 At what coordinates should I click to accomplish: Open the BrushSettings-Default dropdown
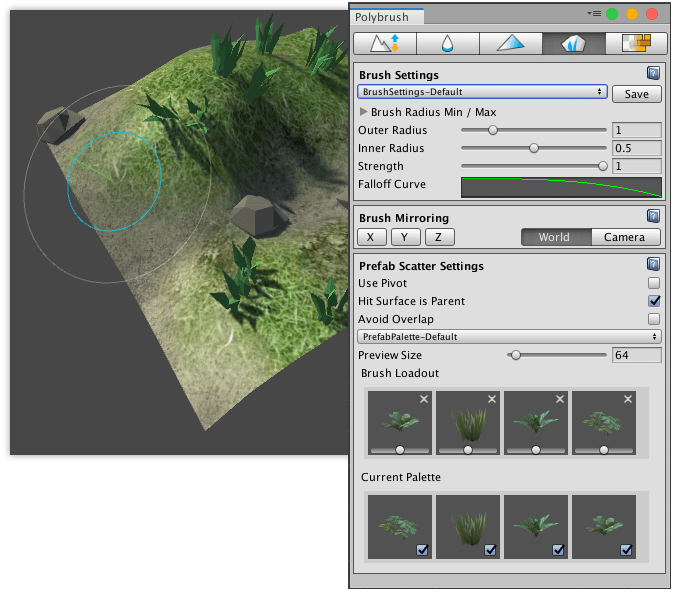(x=482, y=92)
